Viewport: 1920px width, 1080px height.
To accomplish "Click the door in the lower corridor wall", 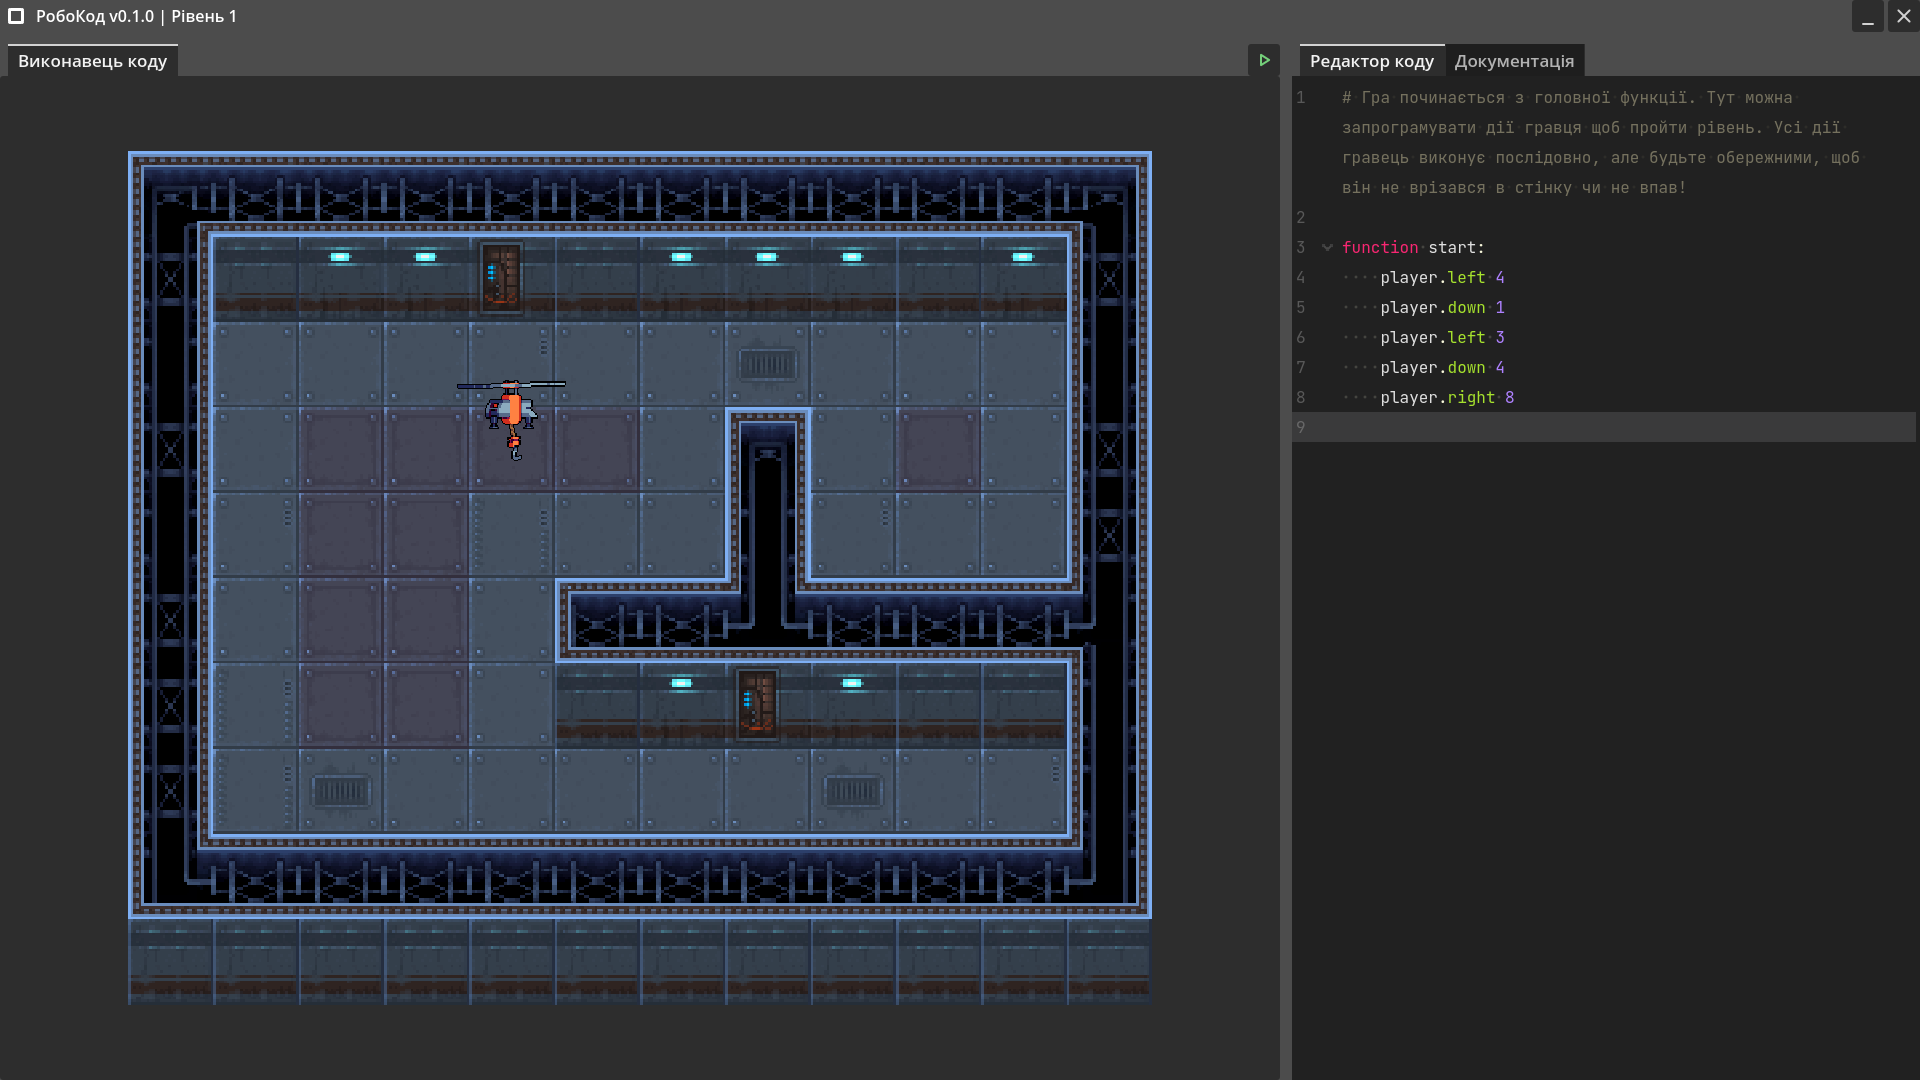I will (x=757, y=704).
